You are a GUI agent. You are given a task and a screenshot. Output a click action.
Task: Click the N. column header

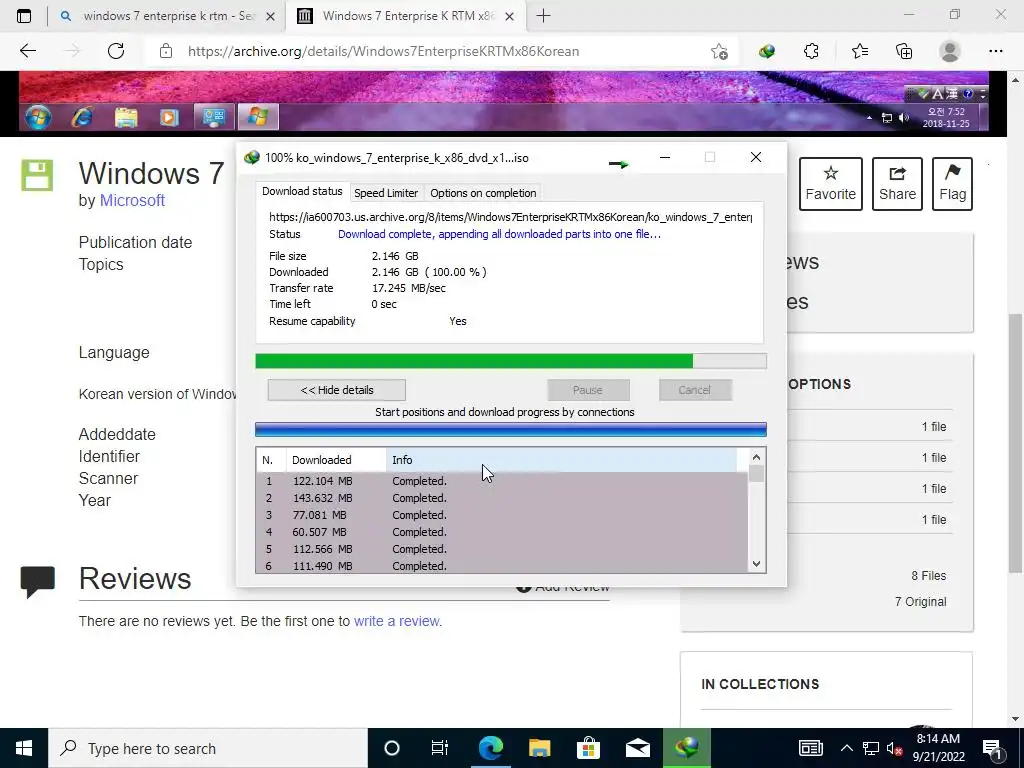270,460
